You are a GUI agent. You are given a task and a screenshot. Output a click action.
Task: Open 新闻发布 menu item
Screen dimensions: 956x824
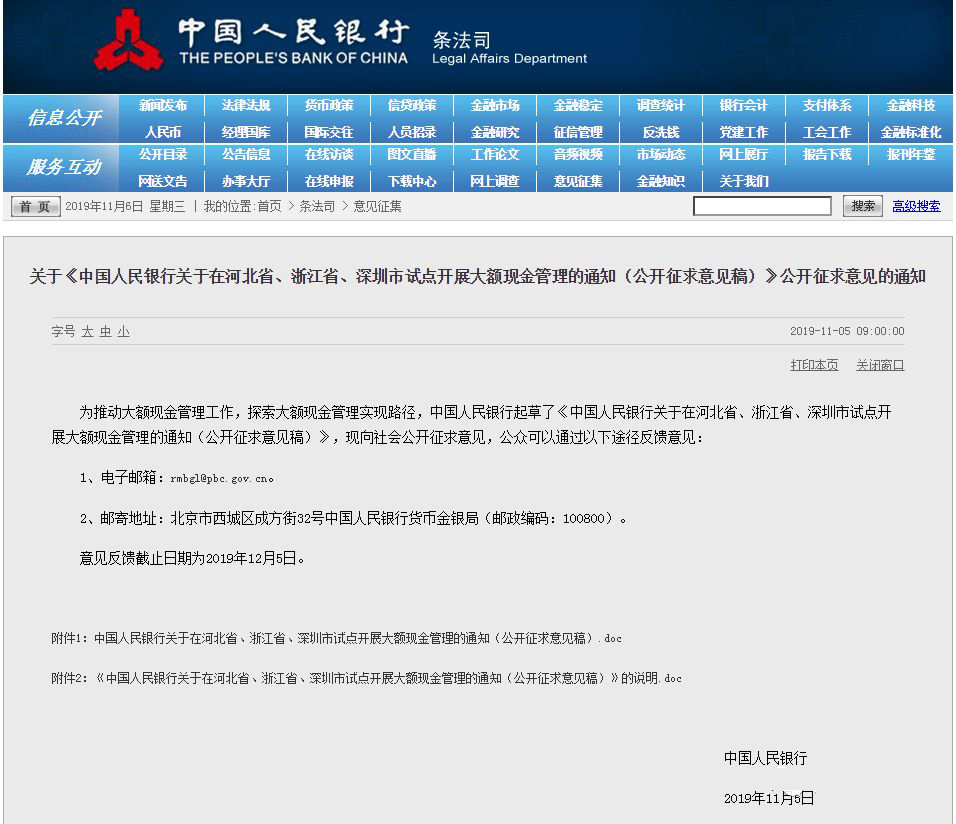pos(163,106)
